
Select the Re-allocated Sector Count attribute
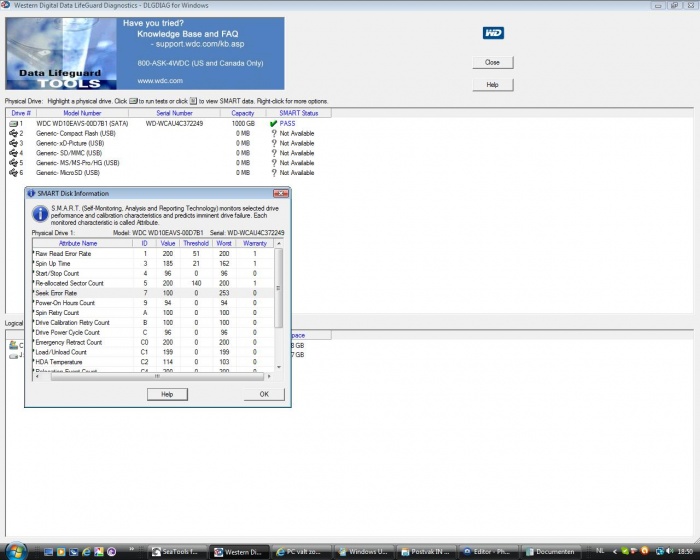(153, 283)
